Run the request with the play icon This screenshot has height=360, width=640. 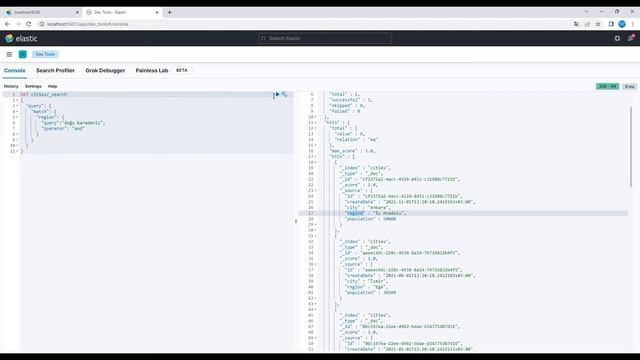click(x=278, y=94)
